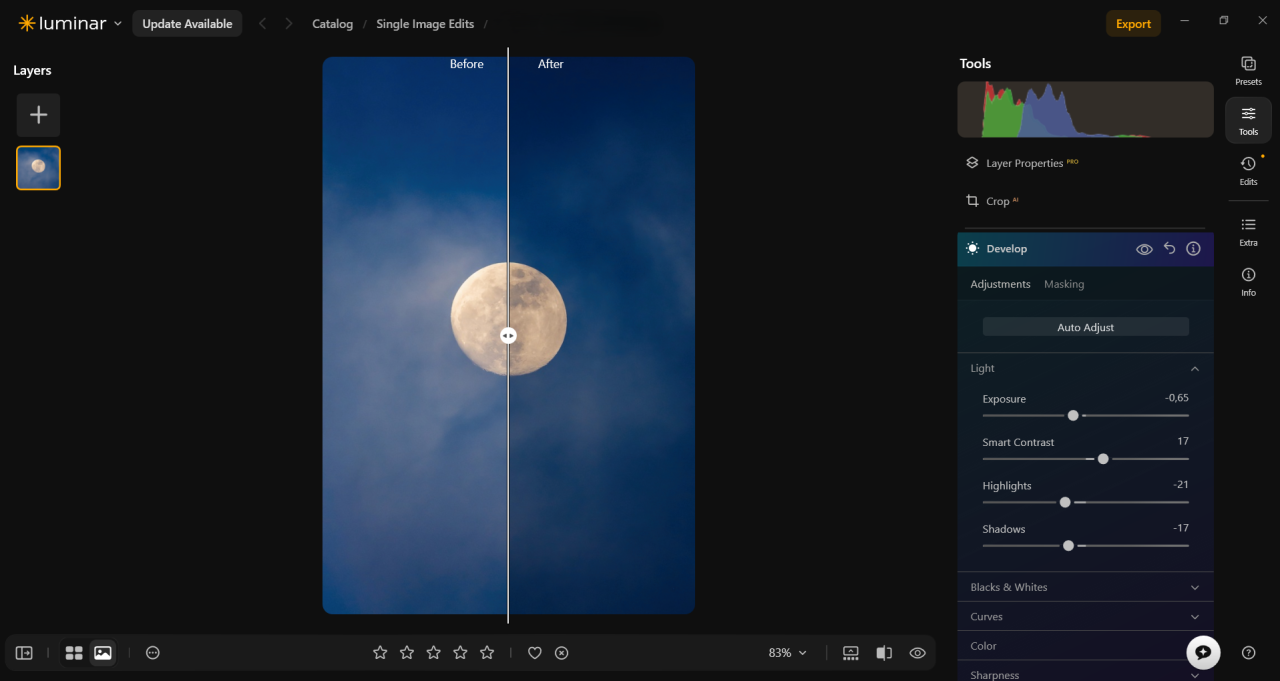1280x681 pixels.
Task: Open the Tools panel in the sidebar
Action: (x=1248, y=120)
